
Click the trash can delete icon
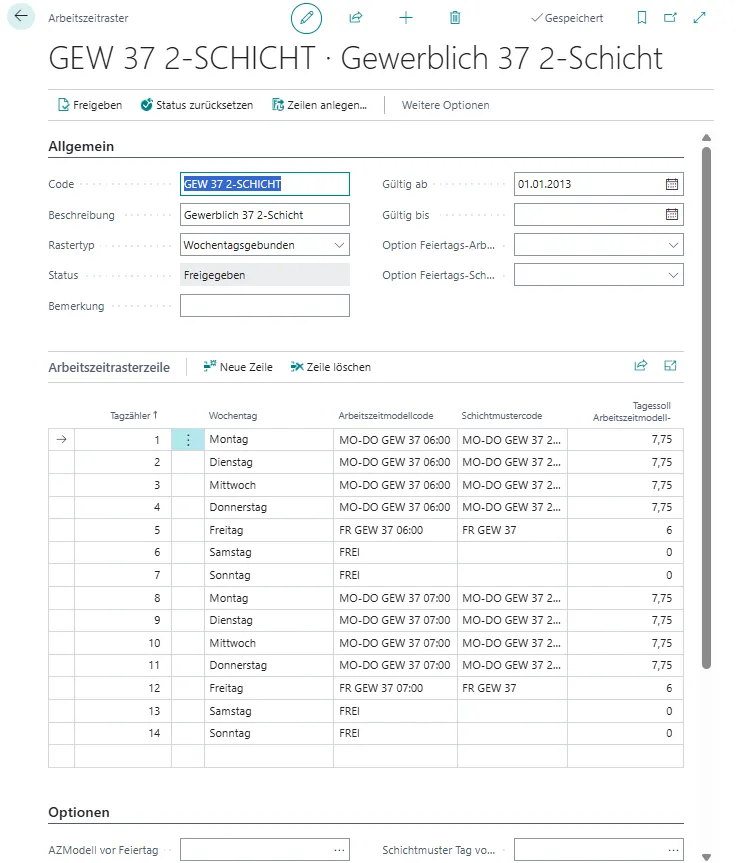tap(455, 18)
